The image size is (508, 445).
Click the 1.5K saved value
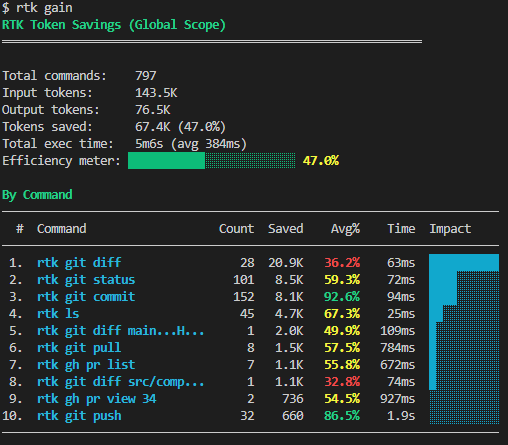[x=289, y=348]
